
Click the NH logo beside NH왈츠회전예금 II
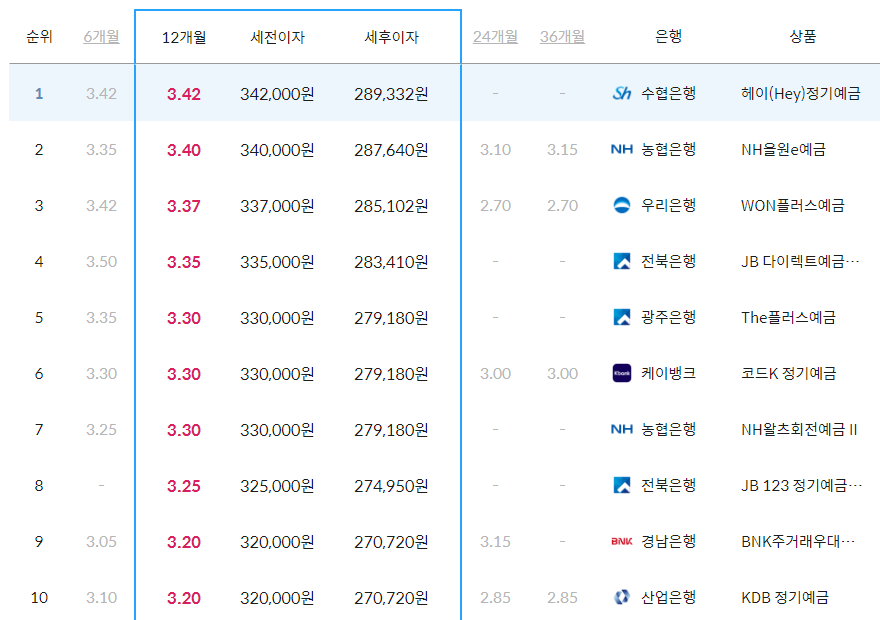click(x=622, y=429)
